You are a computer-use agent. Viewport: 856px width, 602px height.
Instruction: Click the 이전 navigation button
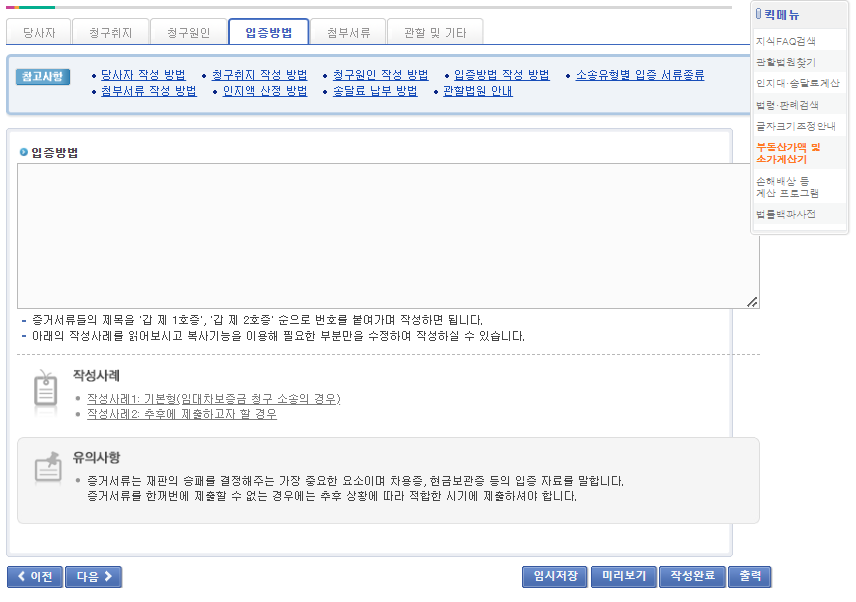[x=35, y=576]
